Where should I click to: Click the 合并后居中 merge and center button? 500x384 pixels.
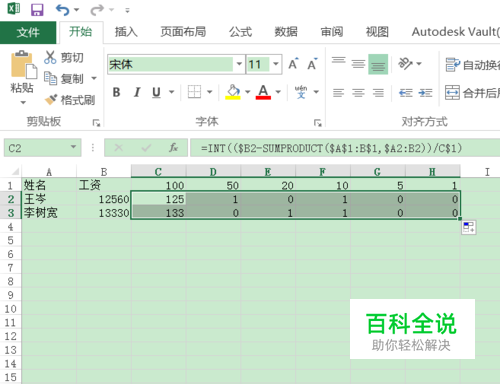[x=472, y=93]
